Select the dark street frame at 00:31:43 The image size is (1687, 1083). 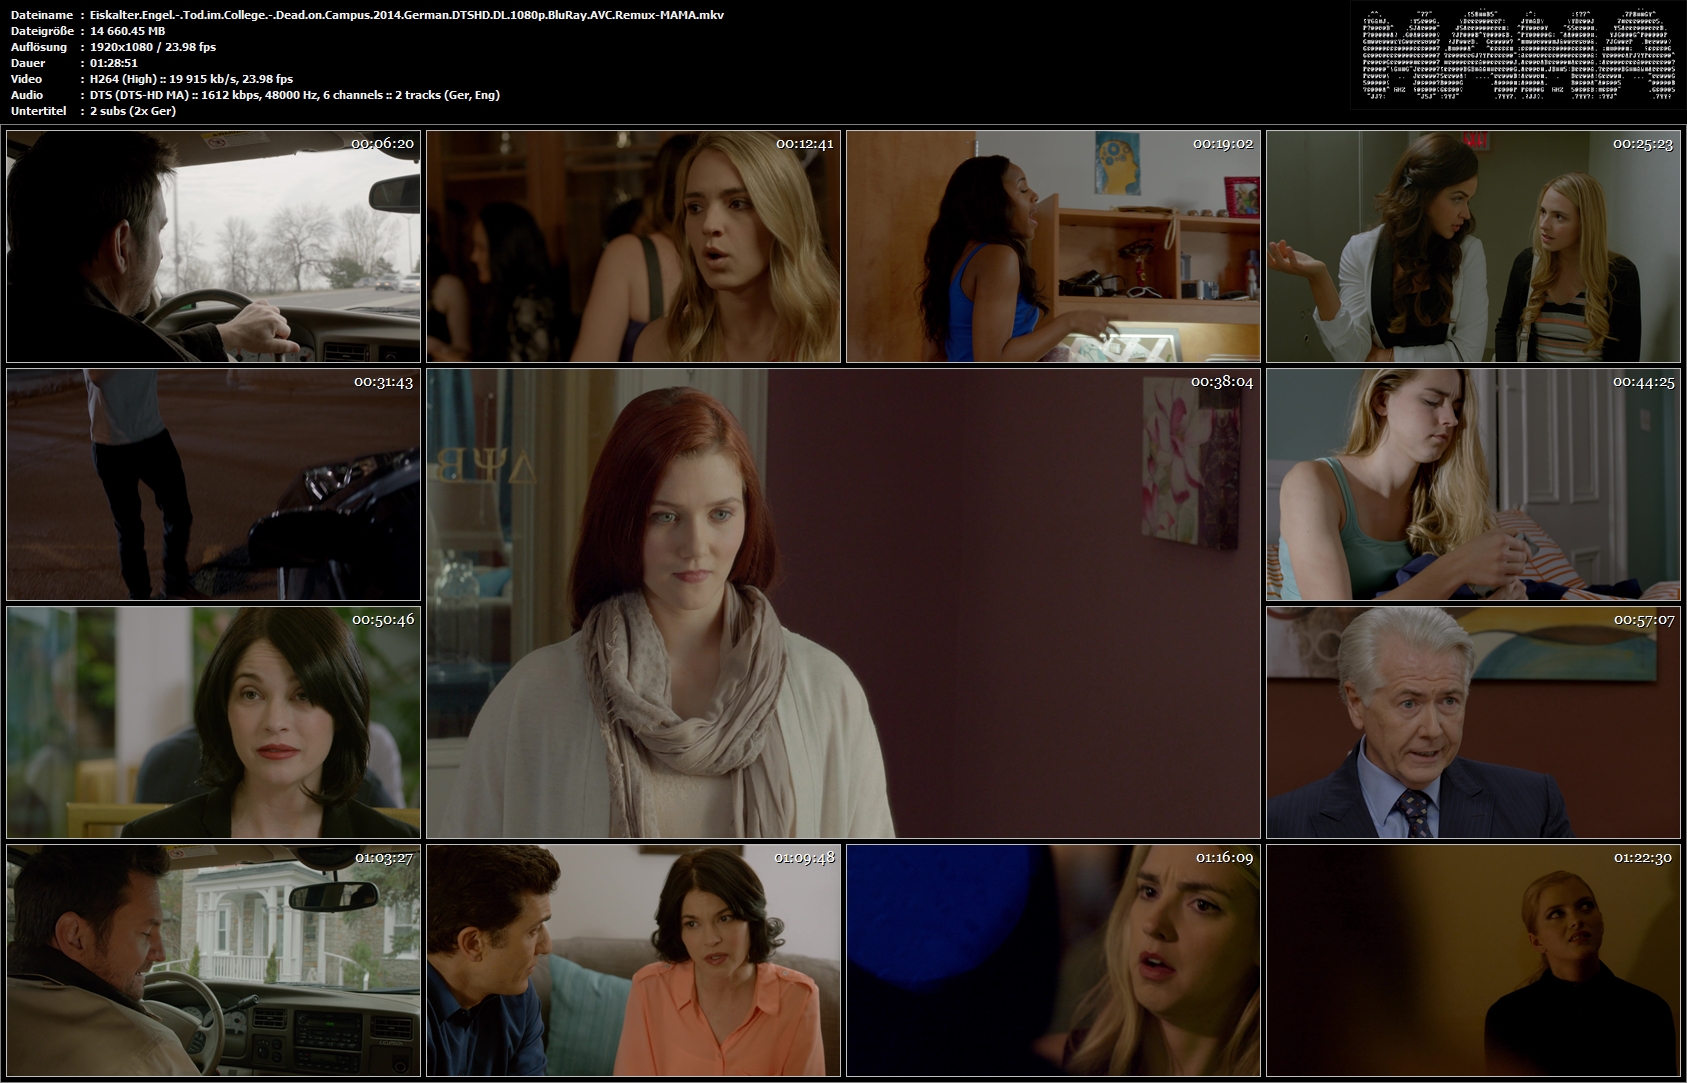click(213, 484)
